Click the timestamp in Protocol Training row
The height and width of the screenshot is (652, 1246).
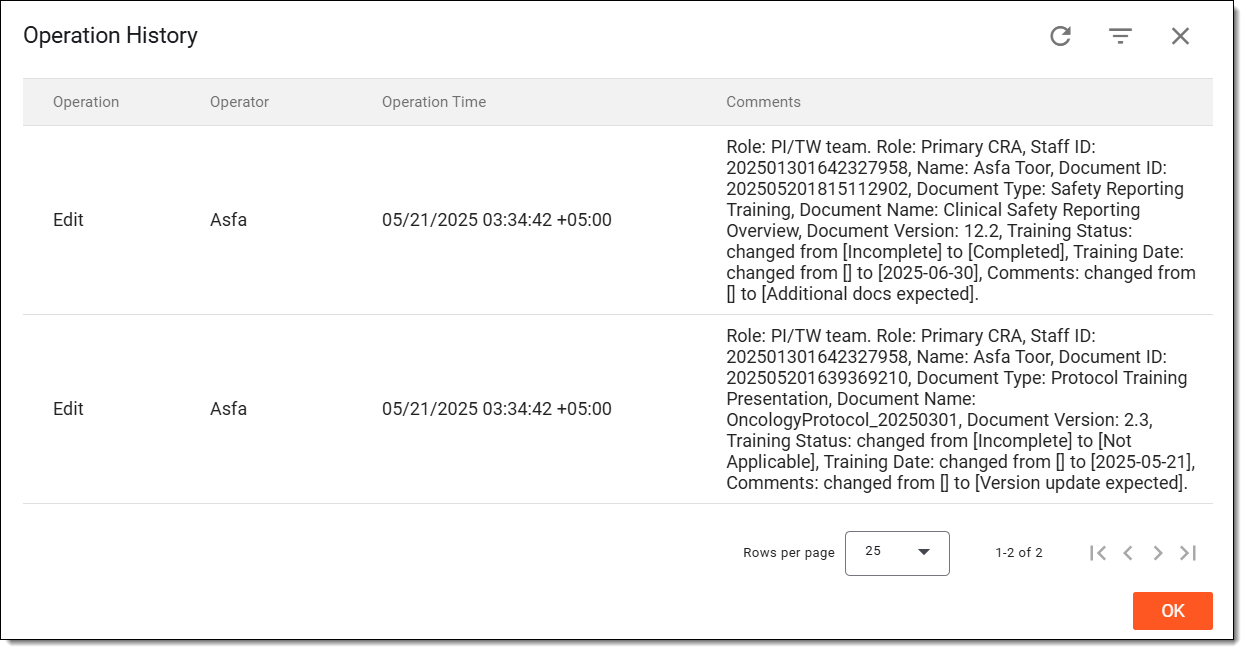click(497, 409)
